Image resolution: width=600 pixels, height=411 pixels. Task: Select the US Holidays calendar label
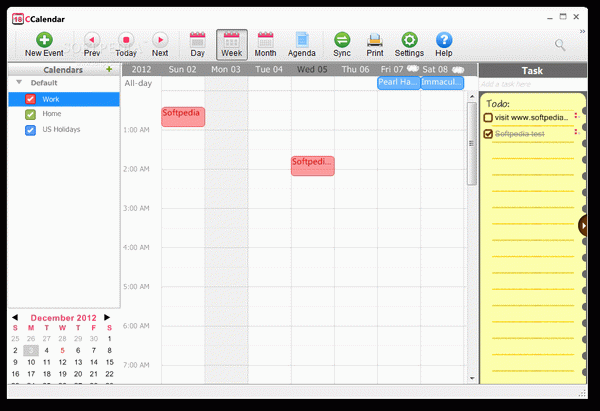pos(61,129)
